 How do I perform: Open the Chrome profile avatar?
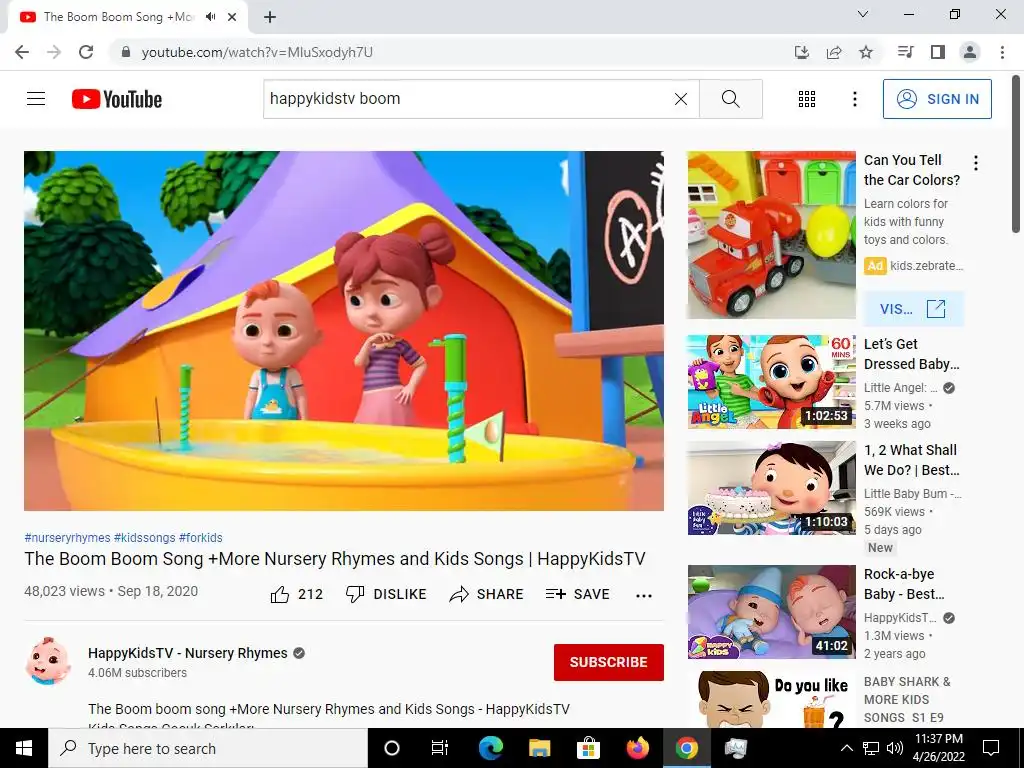(x=970, y=52)
